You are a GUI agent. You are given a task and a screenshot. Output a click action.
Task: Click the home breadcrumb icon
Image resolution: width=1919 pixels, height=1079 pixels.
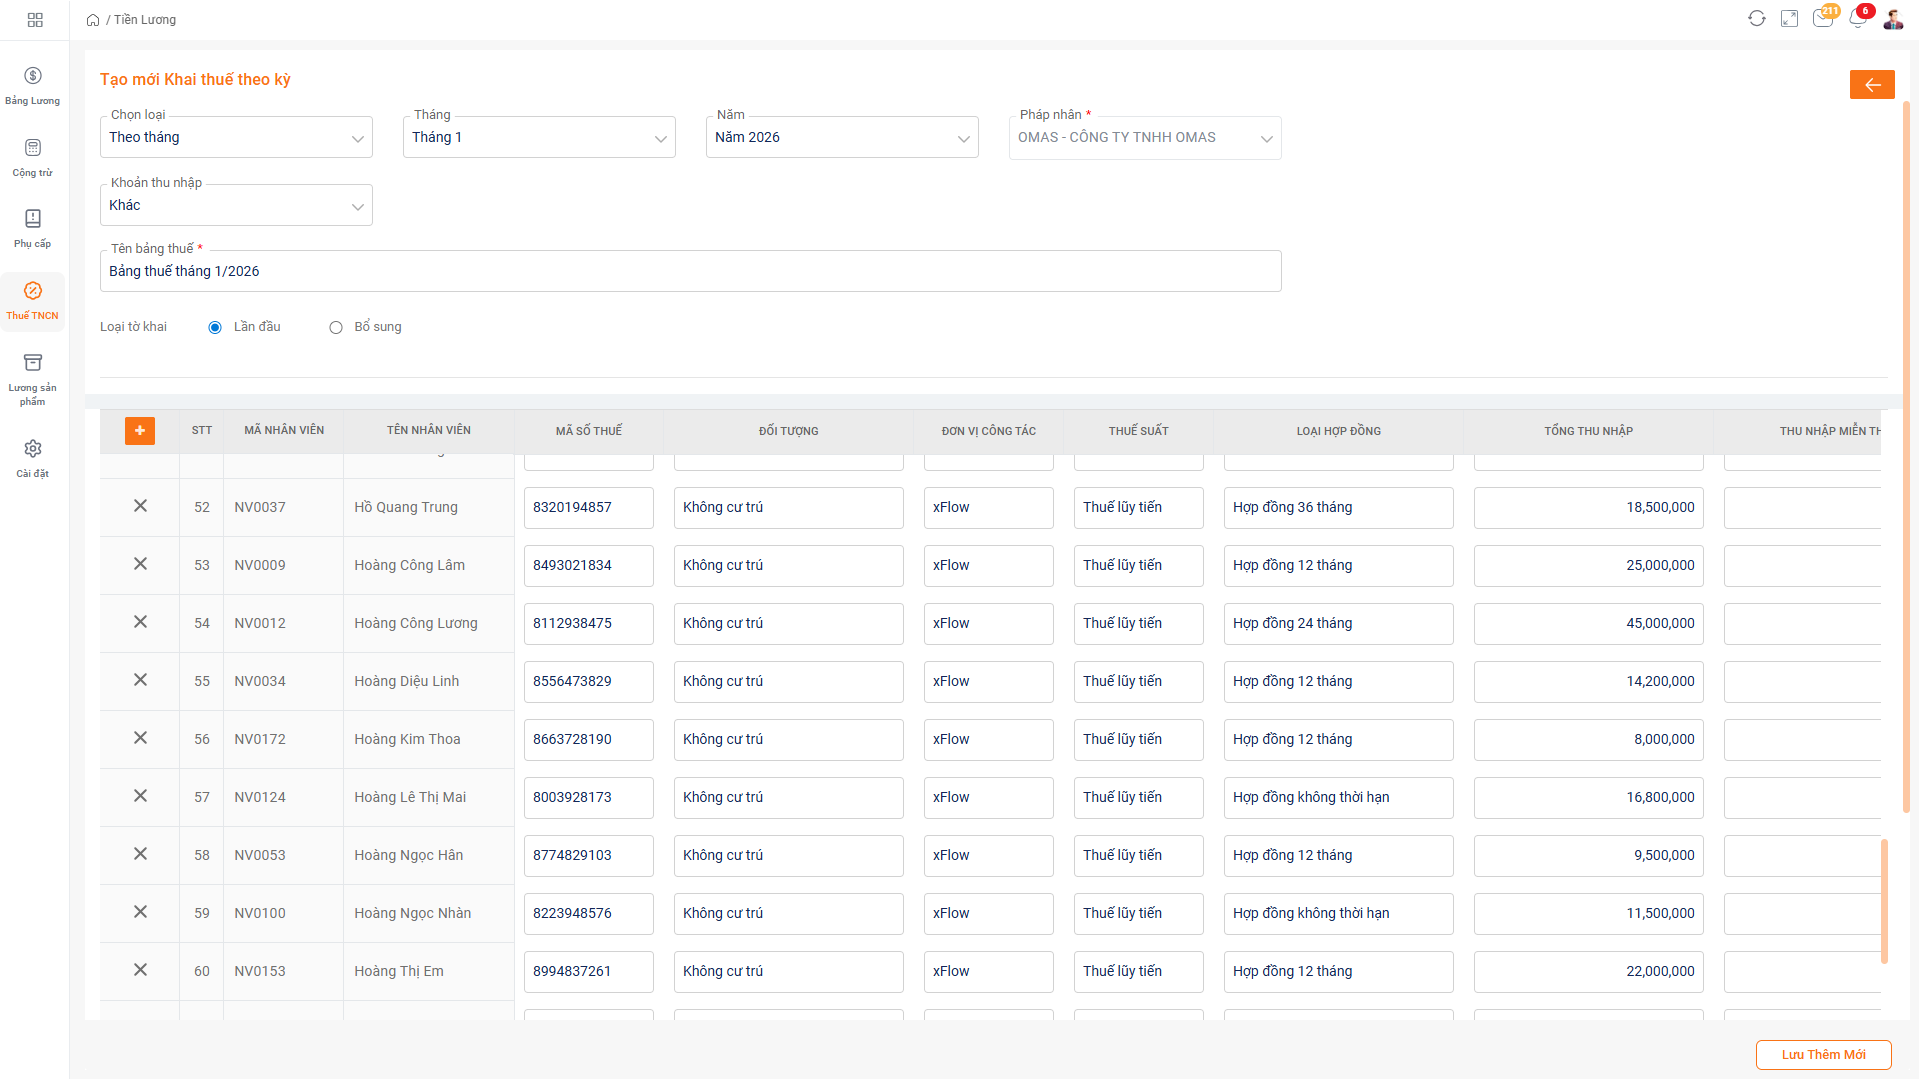click(x=93, y=20)
